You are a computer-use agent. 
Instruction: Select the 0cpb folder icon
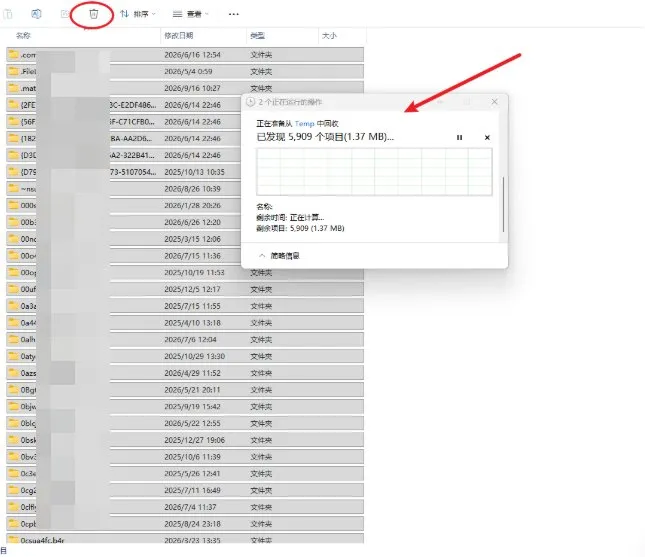click(14, 524)
